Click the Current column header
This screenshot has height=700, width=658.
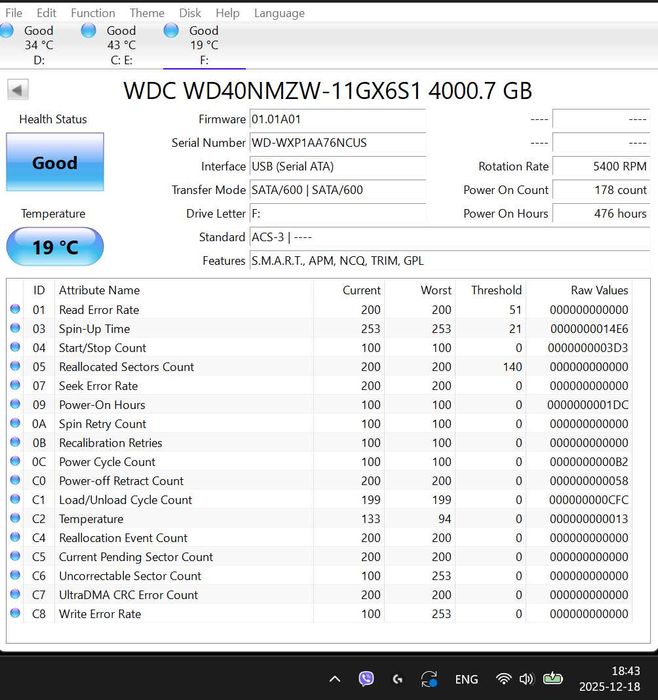[x=362, y=290]
